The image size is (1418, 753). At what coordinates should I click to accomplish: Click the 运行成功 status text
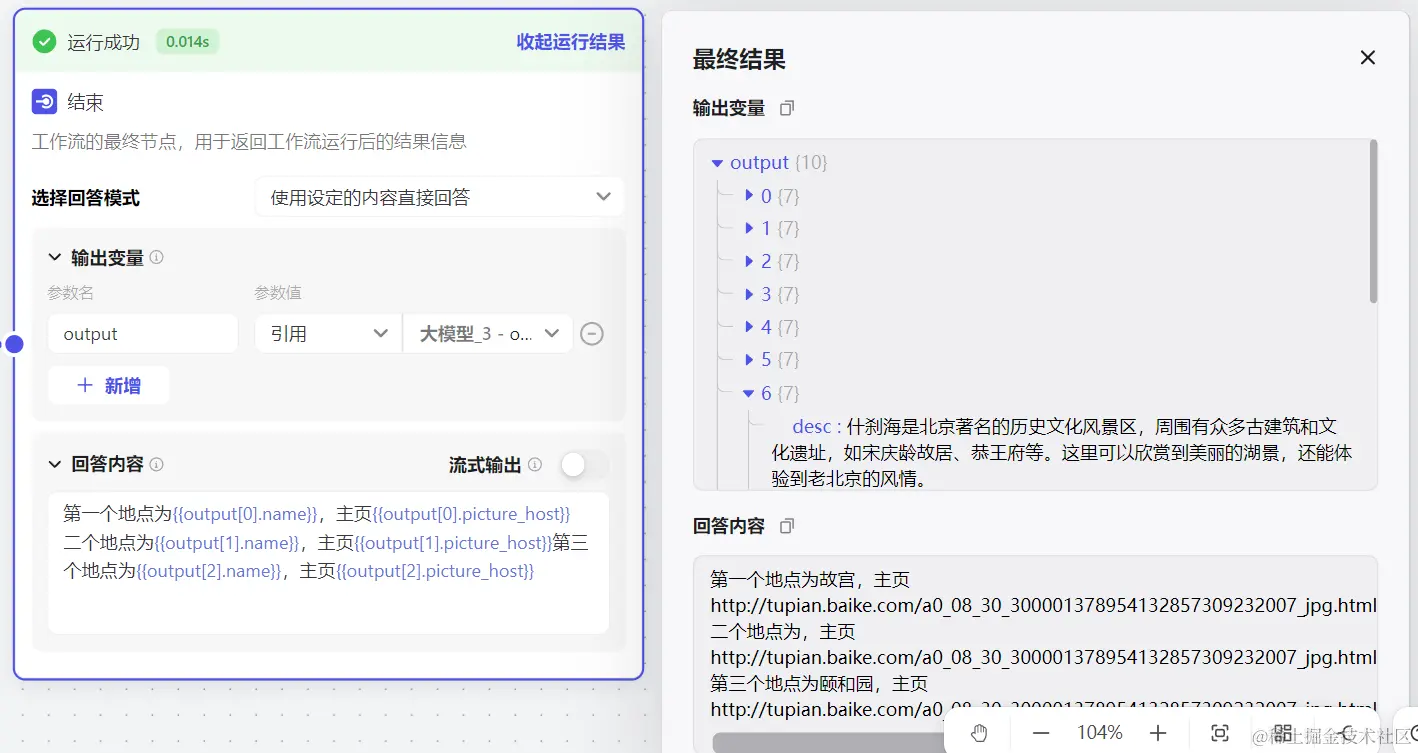pyautogui.click(x=104, y=42)
